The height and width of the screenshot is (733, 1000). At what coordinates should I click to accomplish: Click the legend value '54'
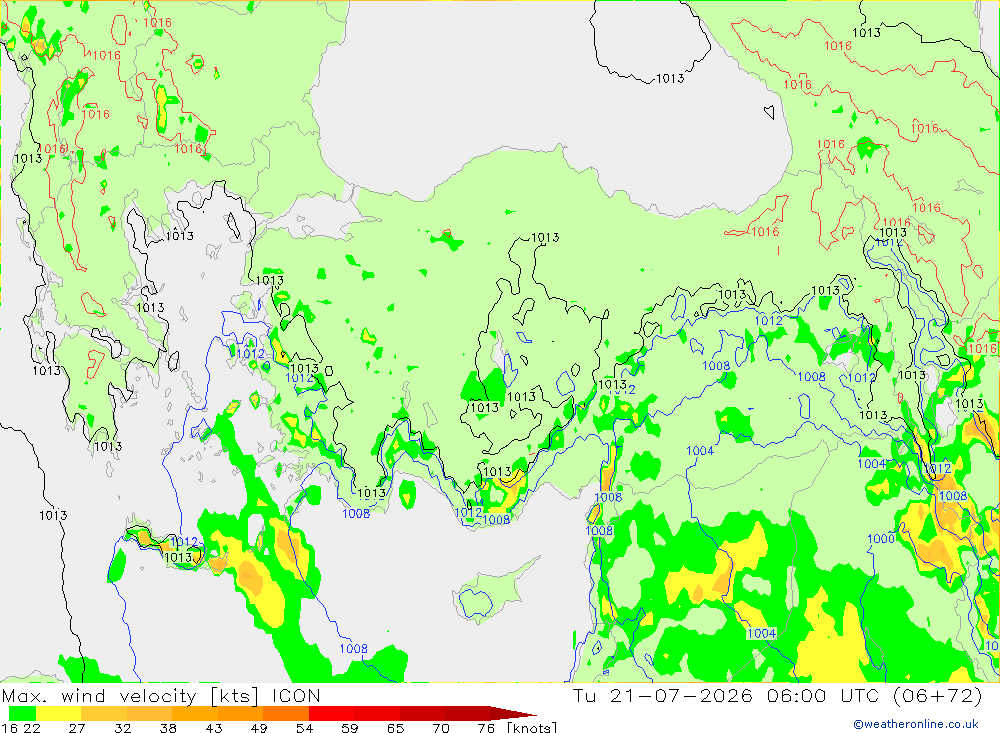pos(304,728)
